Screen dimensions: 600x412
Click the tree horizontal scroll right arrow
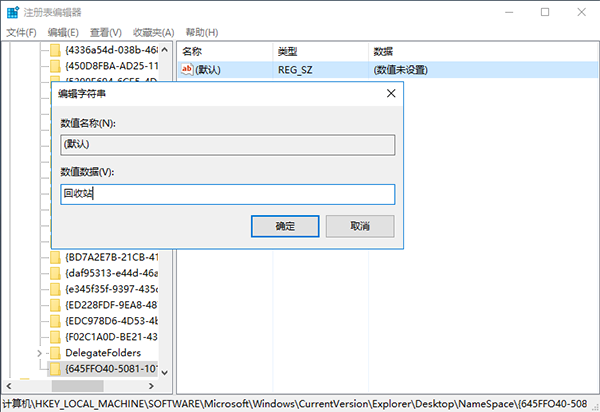coord(151,386)
